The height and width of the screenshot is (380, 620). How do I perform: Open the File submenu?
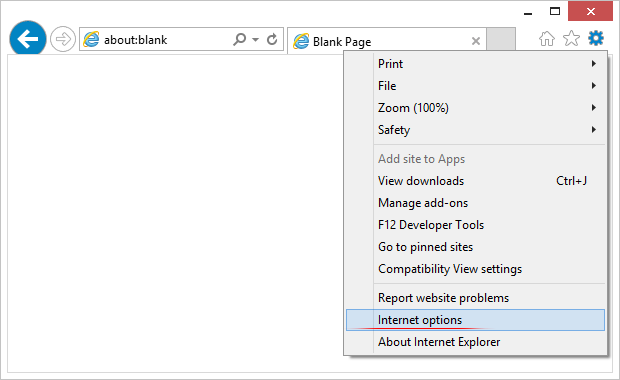[x=476, y=86]
